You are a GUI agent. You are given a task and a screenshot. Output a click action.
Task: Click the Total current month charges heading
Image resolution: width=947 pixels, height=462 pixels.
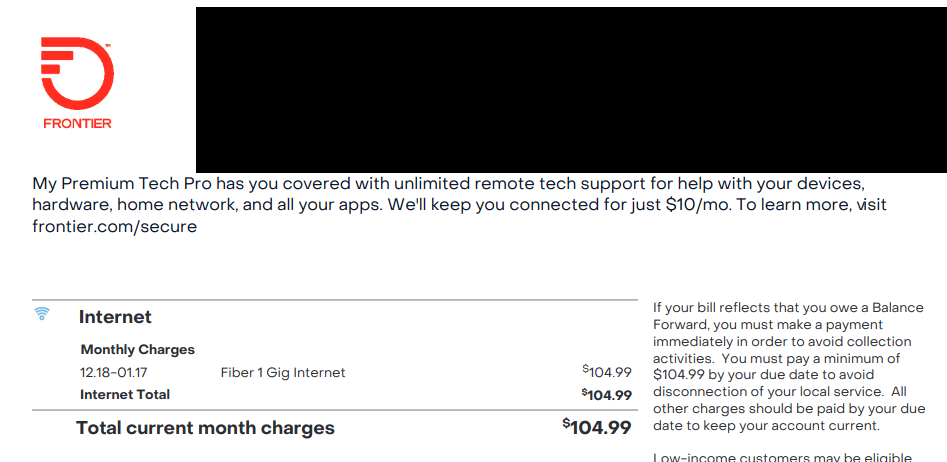[205, 428]
